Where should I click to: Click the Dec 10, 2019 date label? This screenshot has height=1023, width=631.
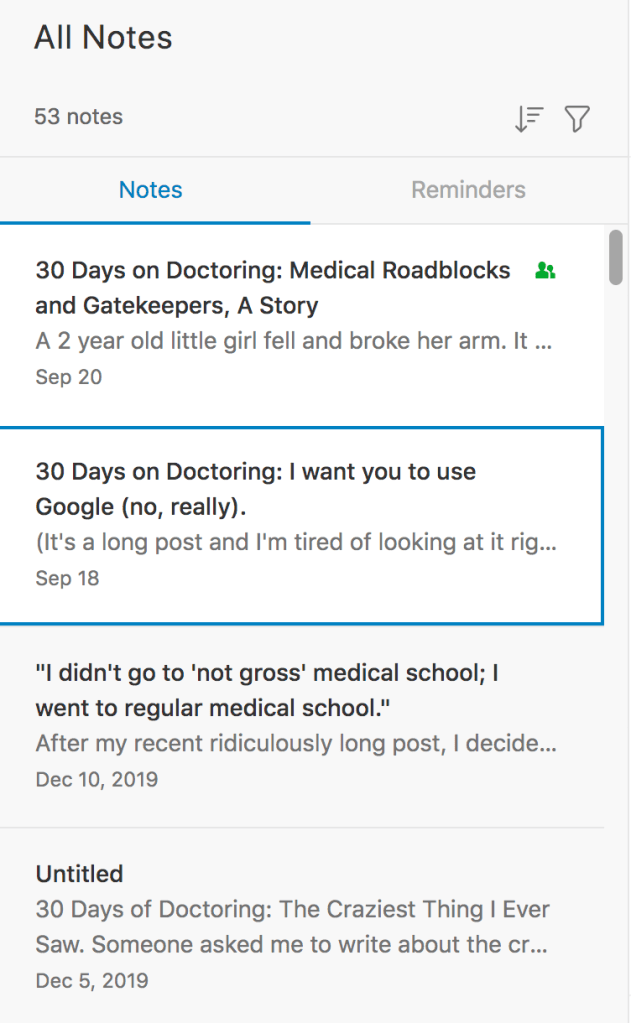pyautogui.click(x=97, y=779)
